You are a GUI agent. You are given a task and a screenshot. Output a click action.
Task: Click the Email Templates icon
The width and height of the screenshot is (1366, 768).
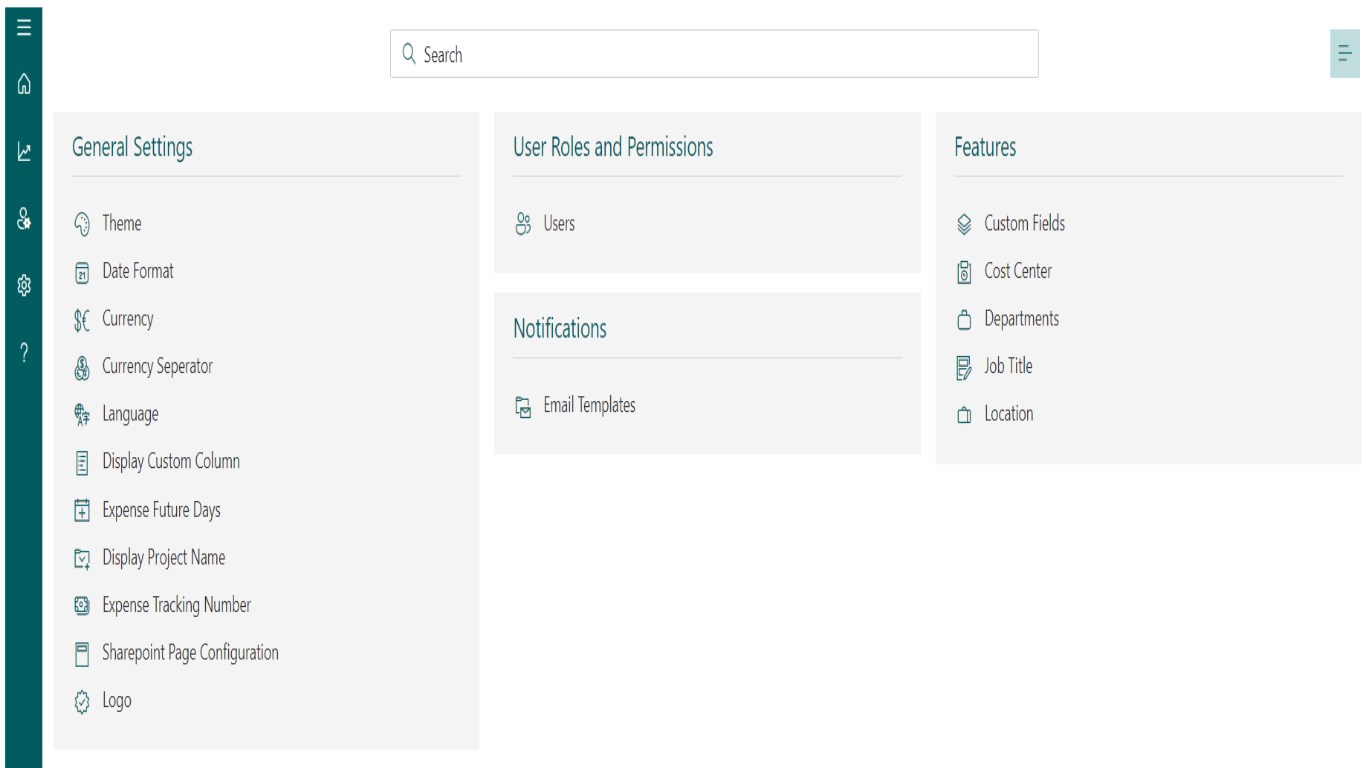tap(523, 406)
